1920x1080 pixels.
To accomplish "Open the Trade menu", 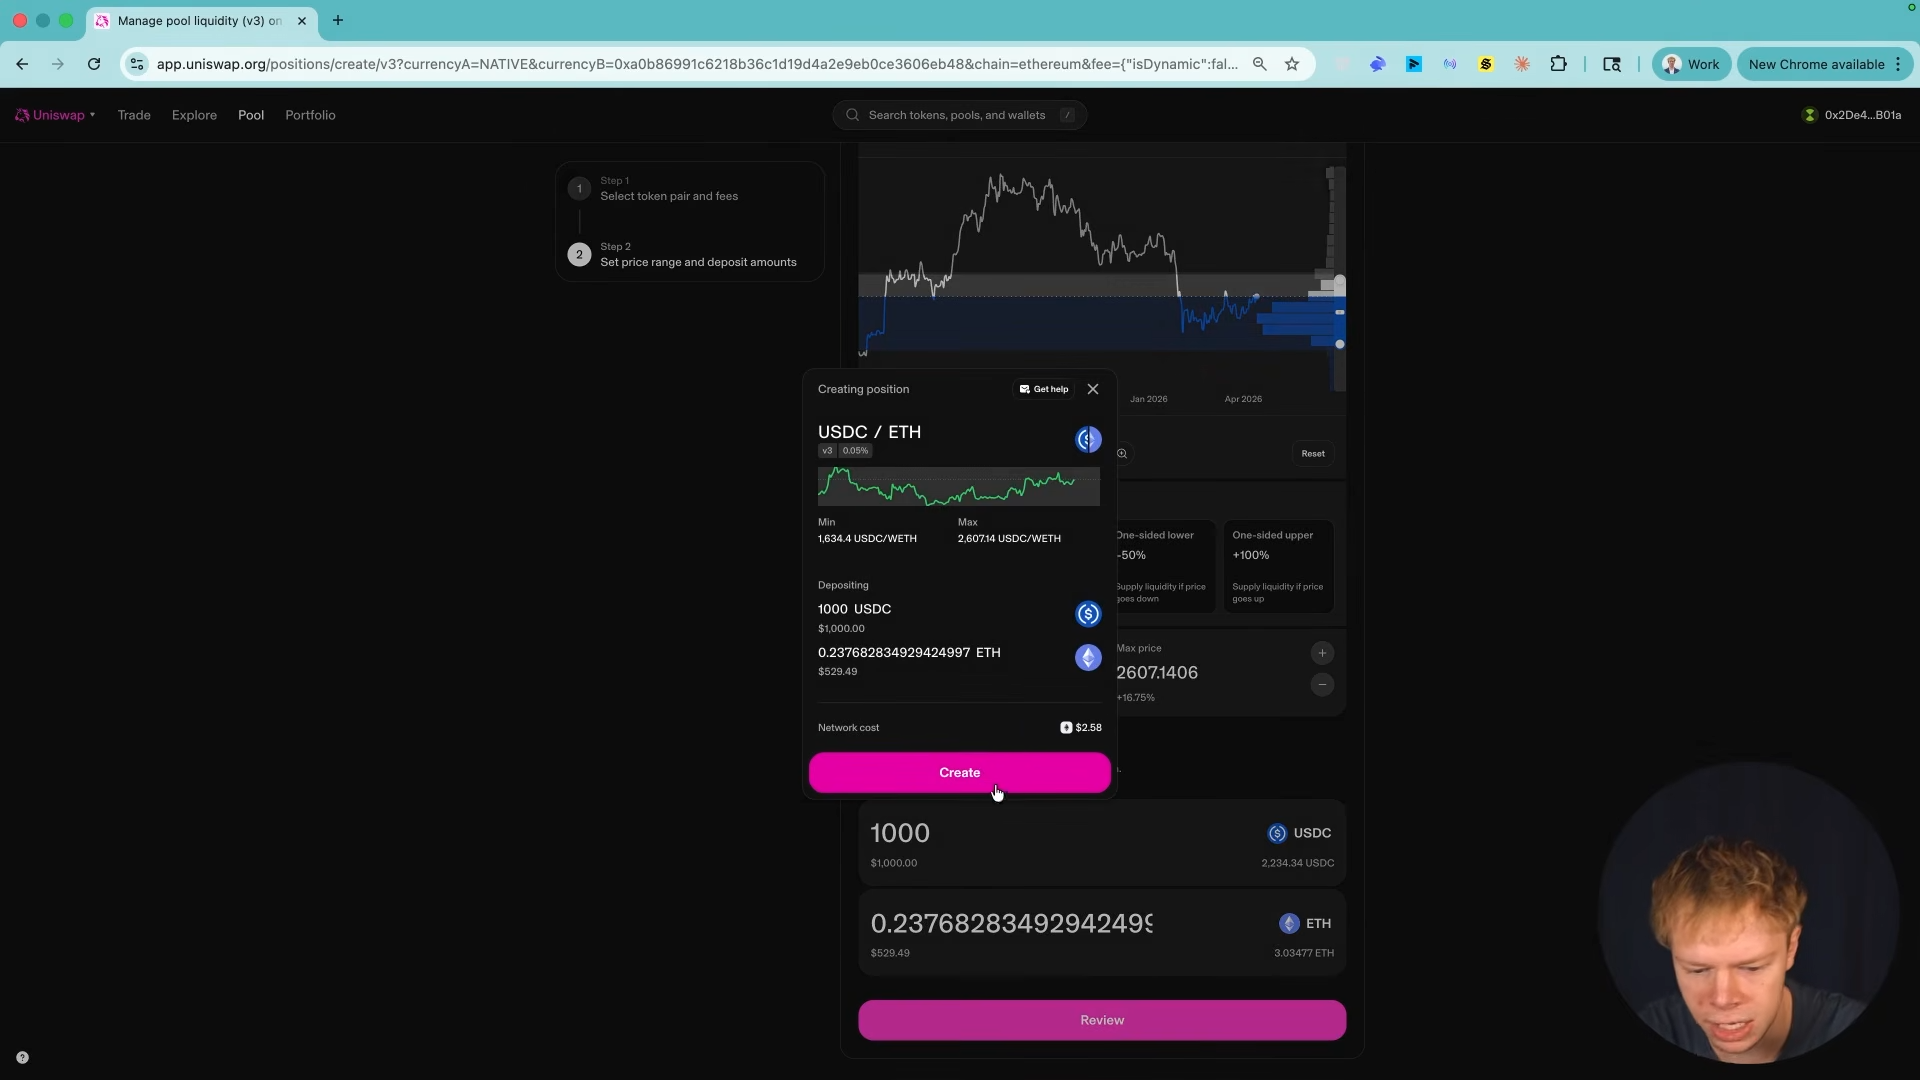I will (134, 115).
